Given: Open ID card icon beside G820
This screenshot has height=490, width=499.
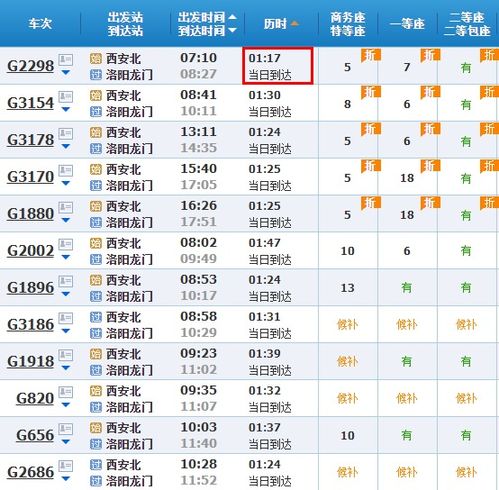Looking at the screenshot, I should (x=66, y=392).
